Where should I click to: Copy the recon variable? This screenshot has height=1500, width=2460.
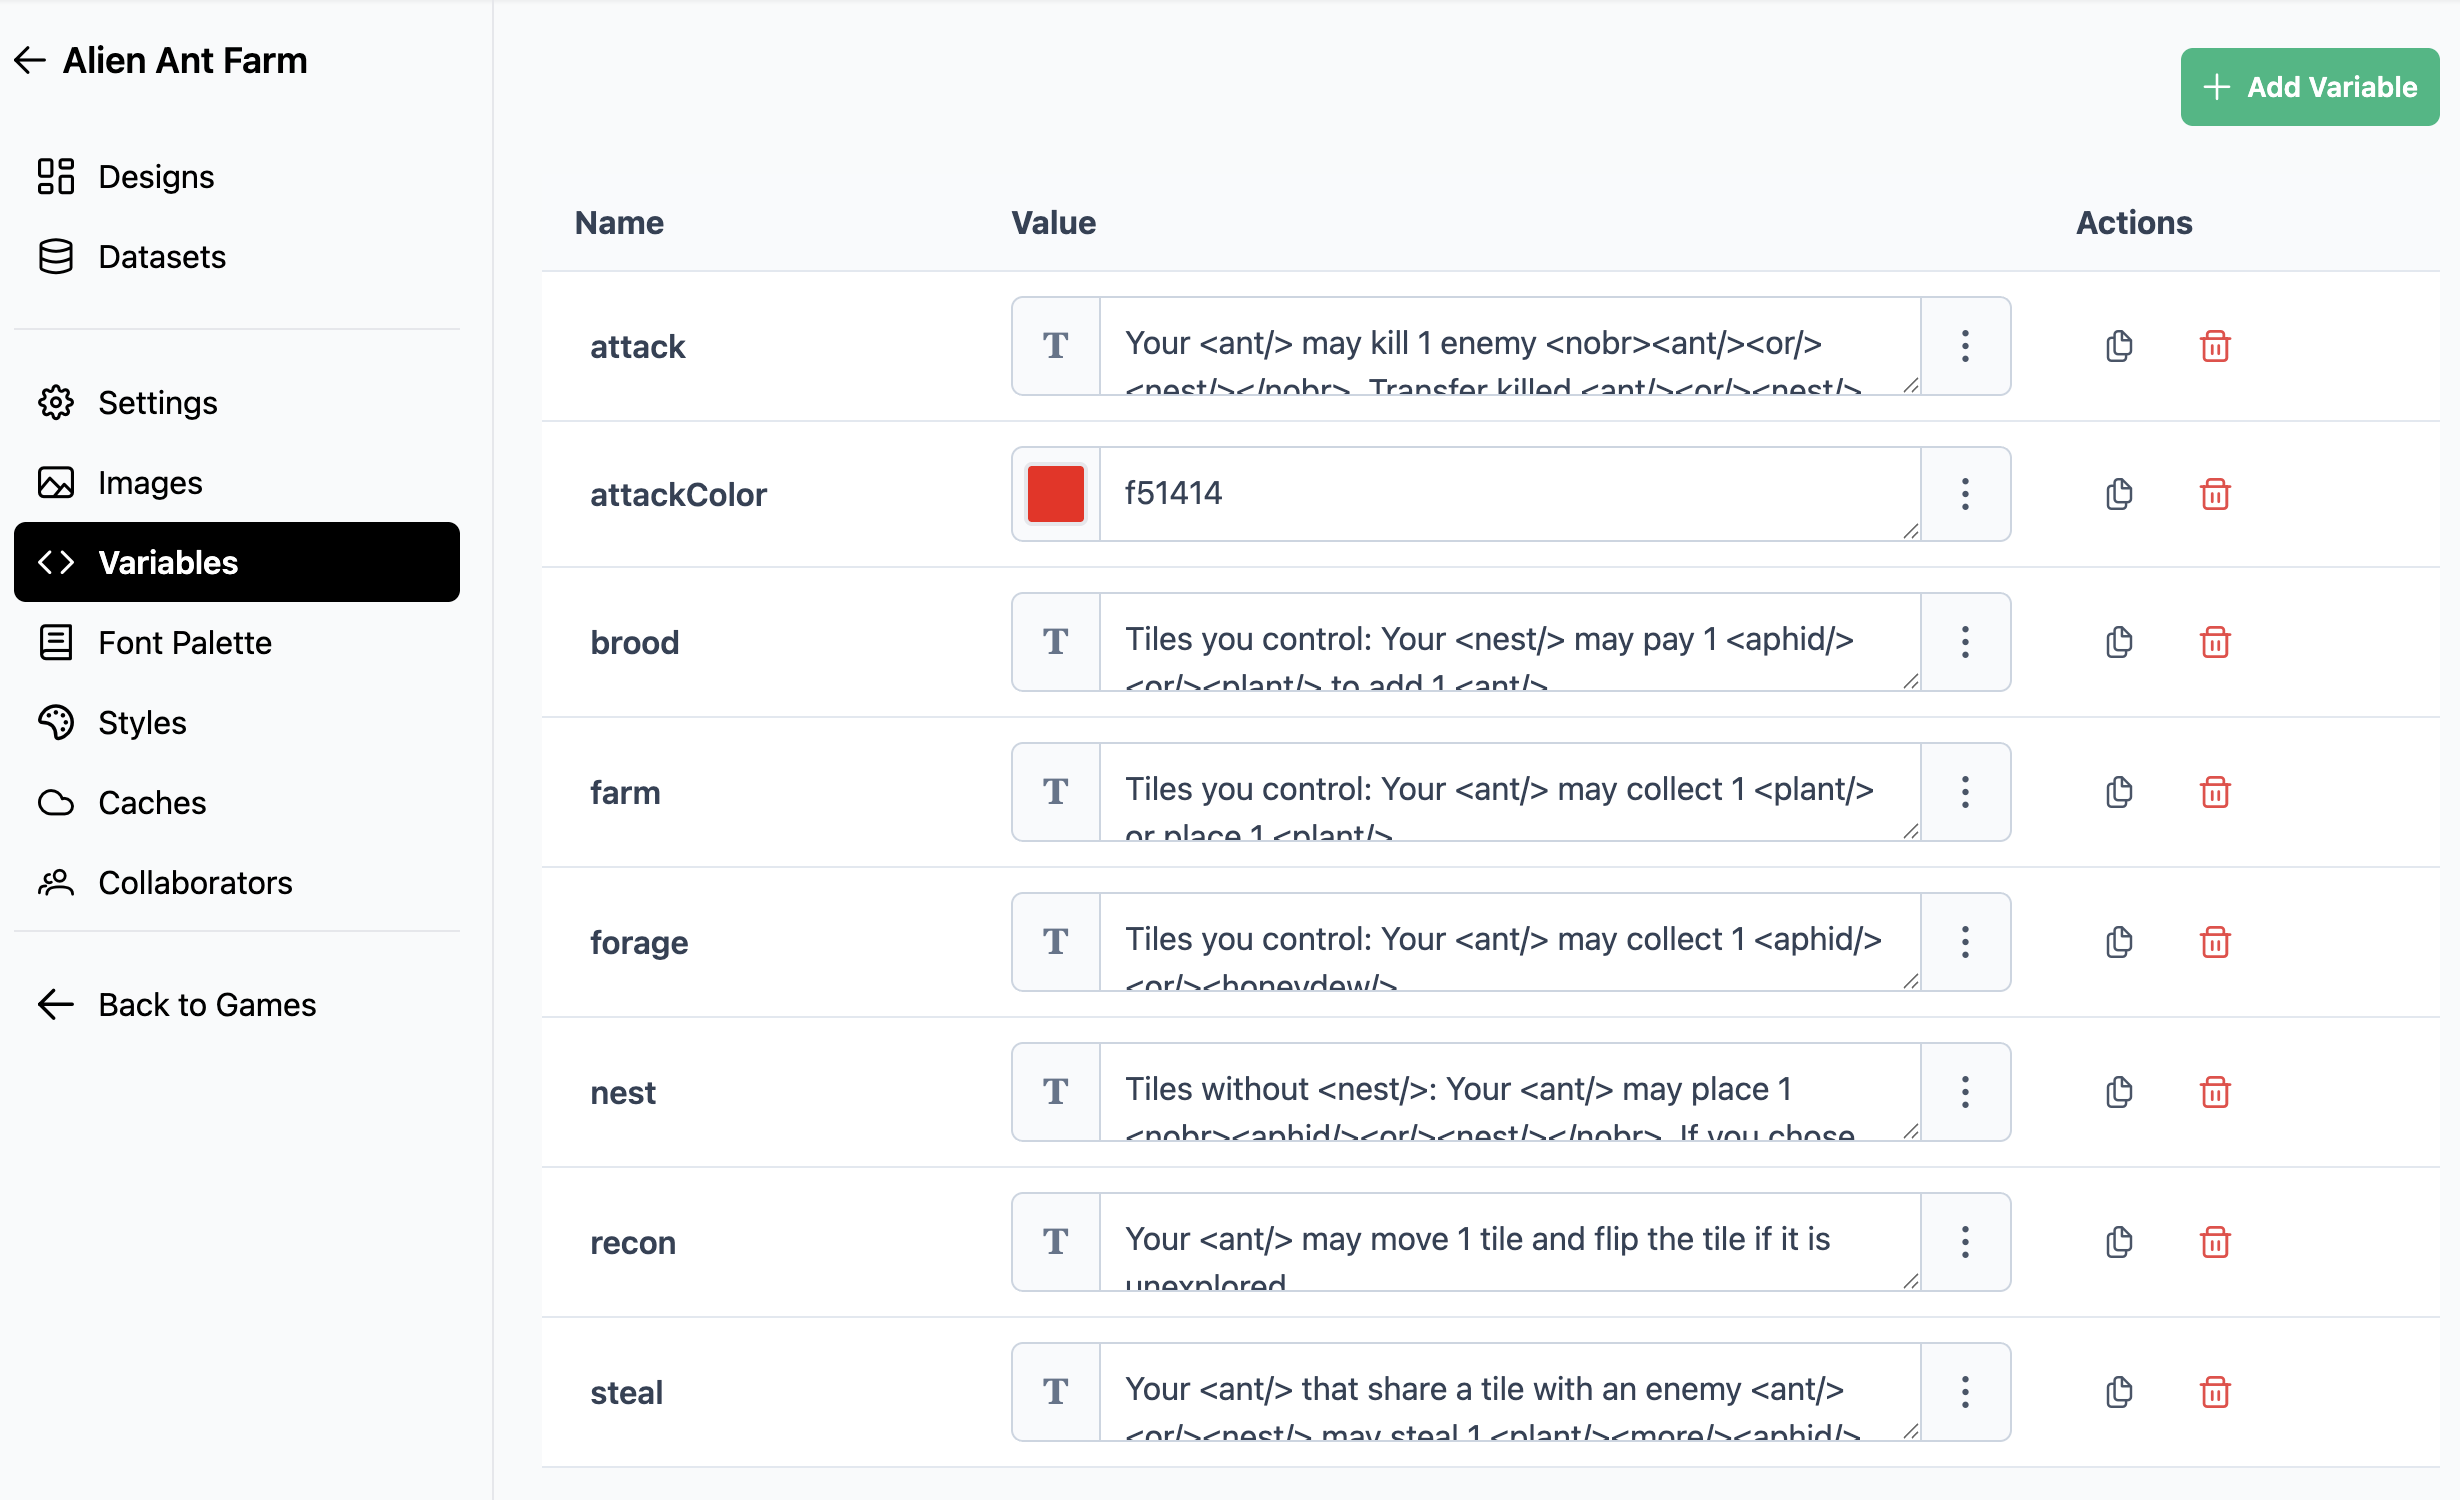coord(2119,1242)
